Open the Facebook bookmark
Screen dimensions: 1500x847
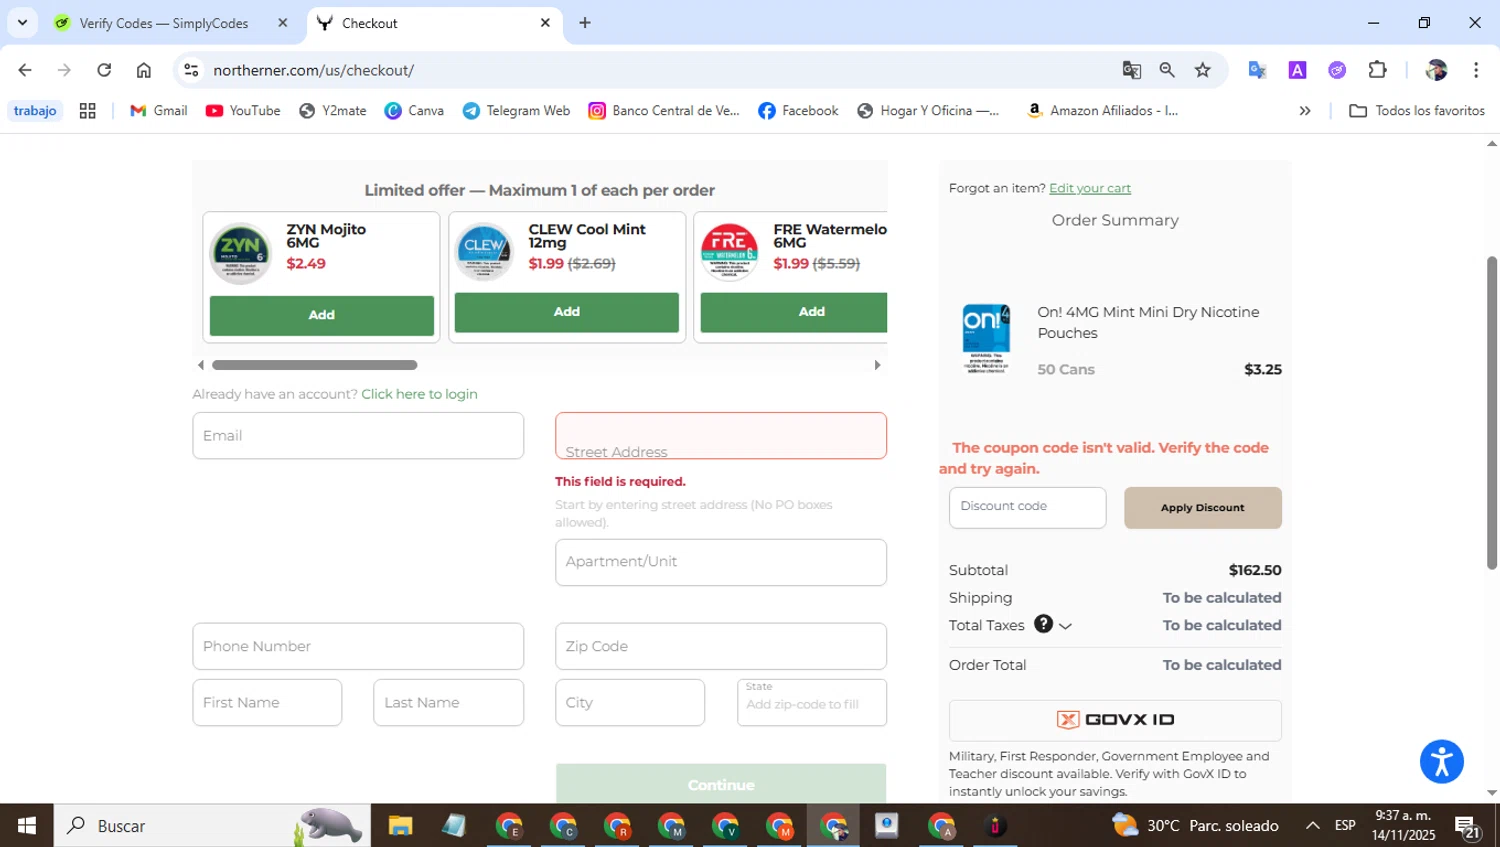(x=798, y=111)
